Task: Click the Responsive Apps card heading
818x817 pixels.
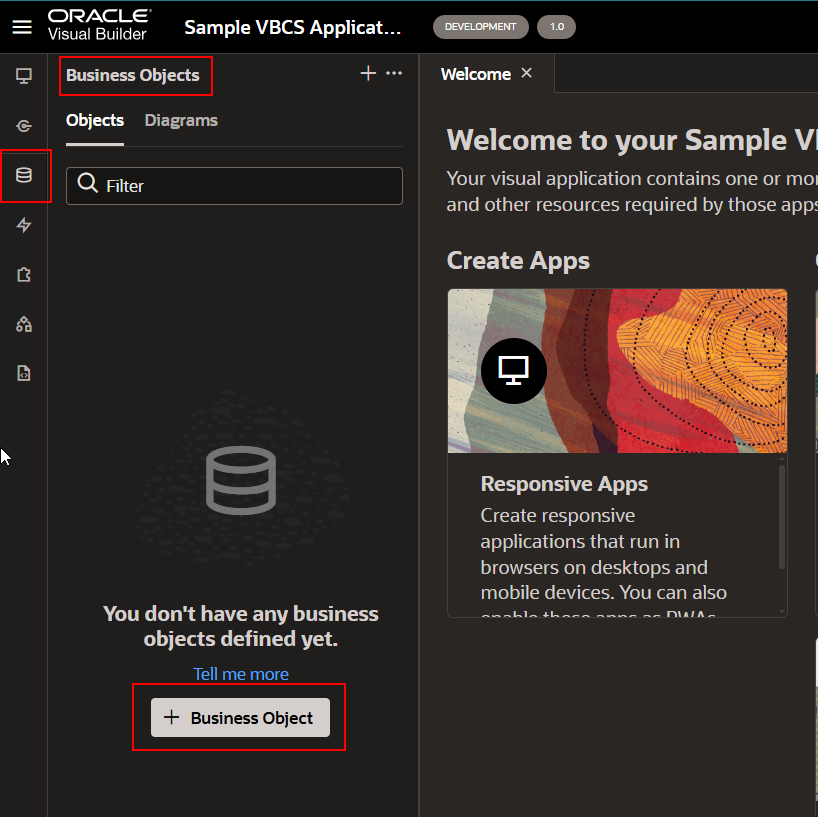Action: [x=564, y=484]
